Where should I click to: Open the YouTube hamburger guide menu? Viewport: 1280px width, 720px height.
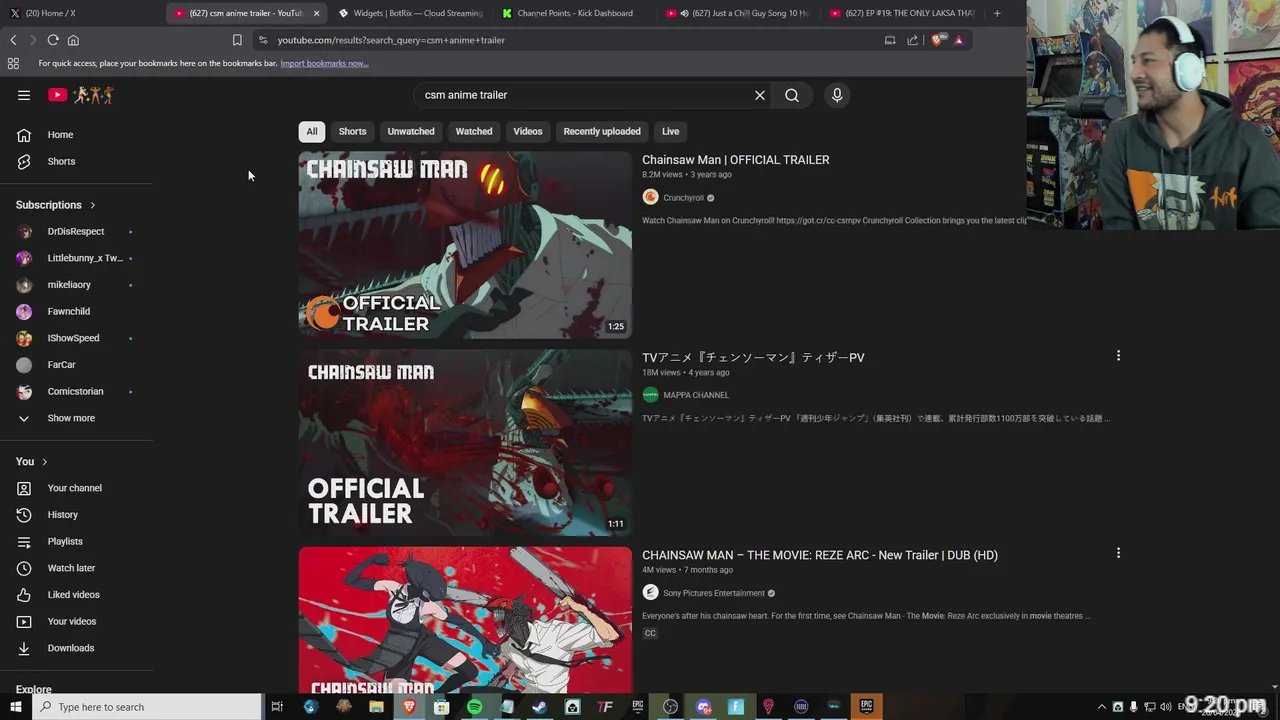click(x=24, y=95)
